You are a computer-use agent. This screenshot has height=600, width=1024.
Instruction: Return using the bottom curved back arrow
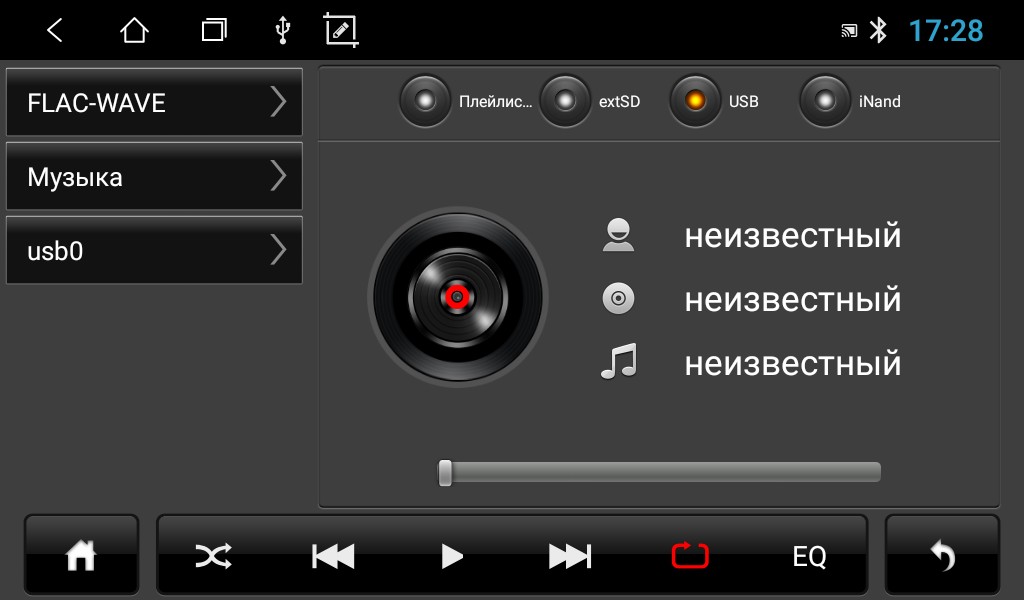coord(942,556)
